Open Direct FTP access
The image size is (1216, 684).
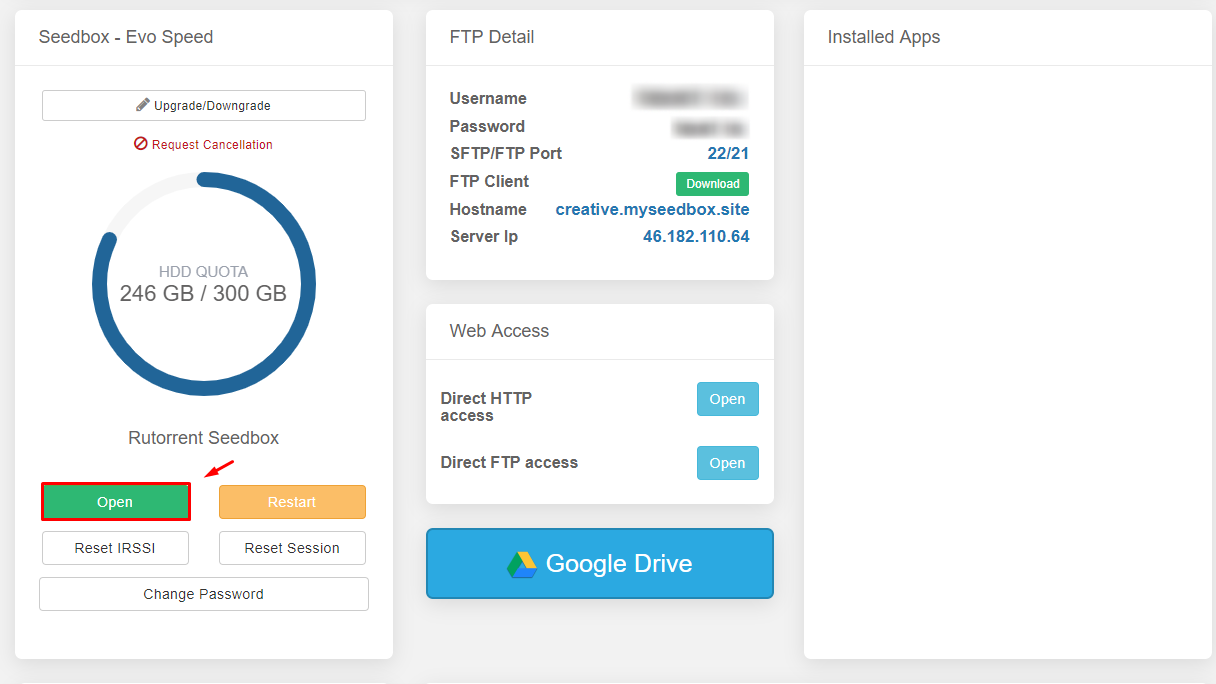[x=727, y=462]
